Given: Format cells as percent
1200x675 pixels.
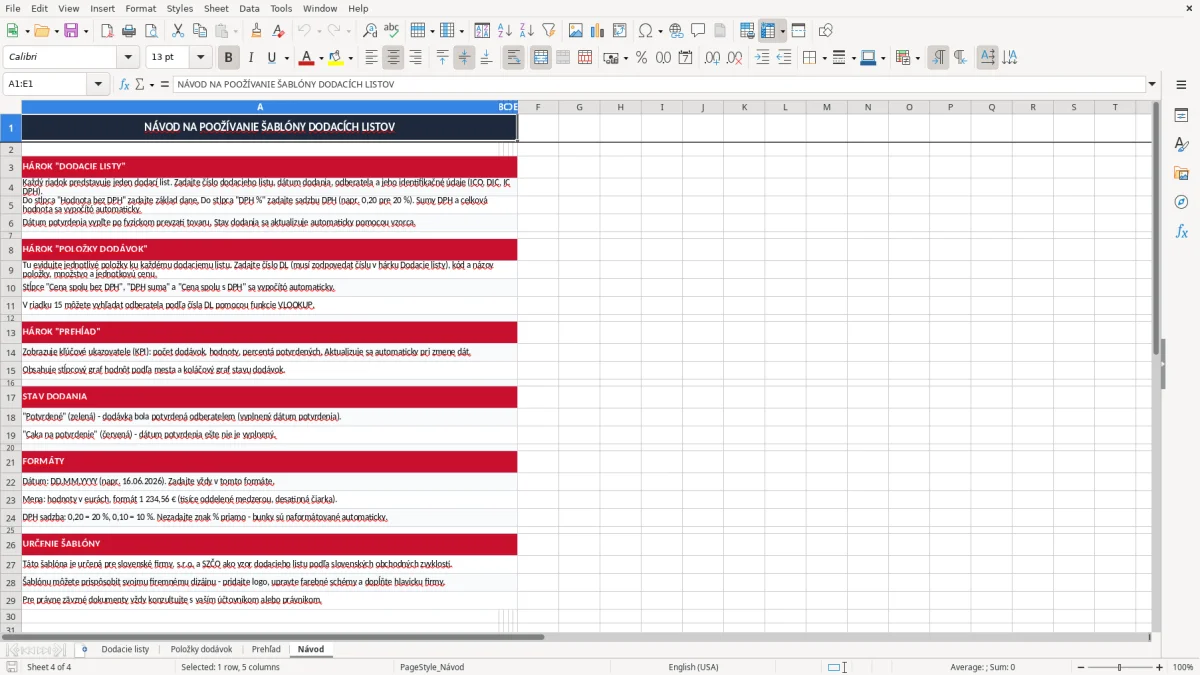Looking at the screenshot, I should coord(641,58).
